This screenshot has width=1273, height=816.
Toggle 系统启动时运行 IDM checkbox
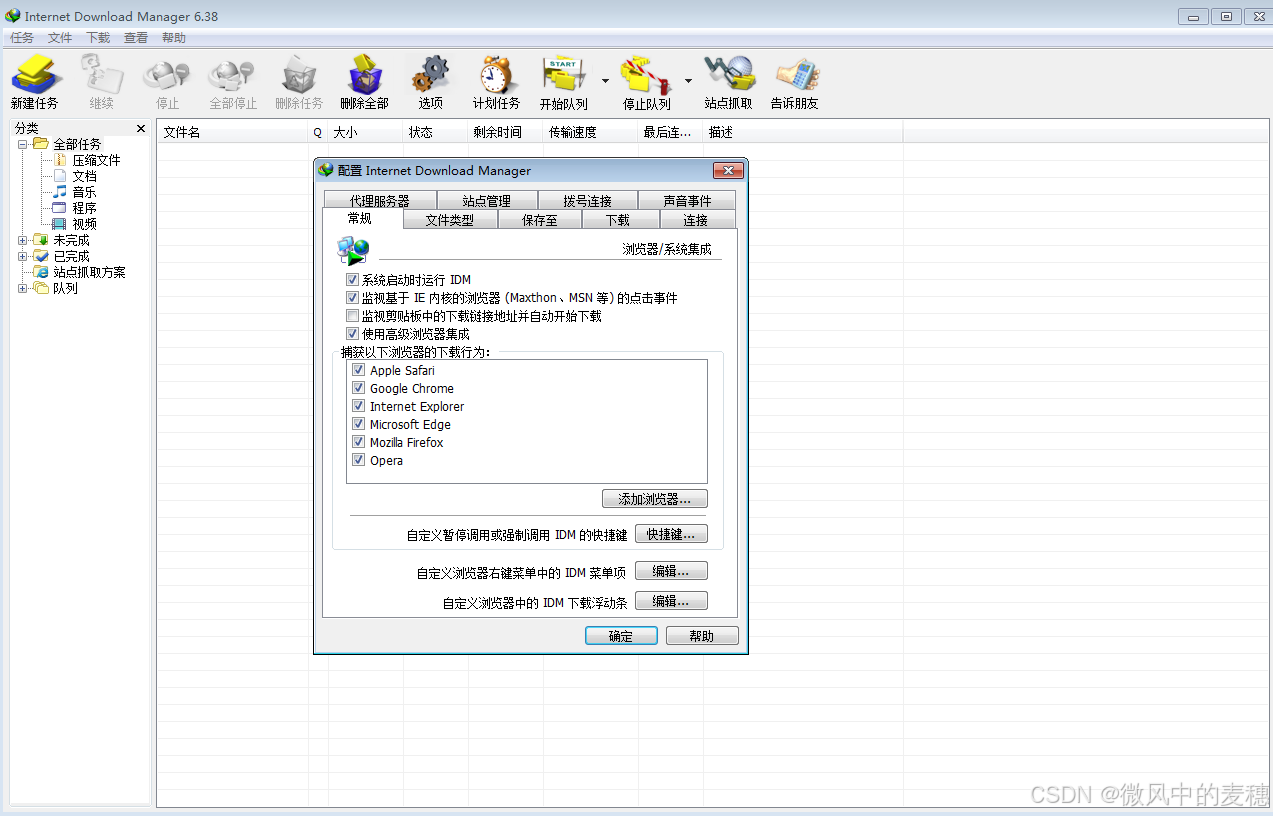point(352,280)
